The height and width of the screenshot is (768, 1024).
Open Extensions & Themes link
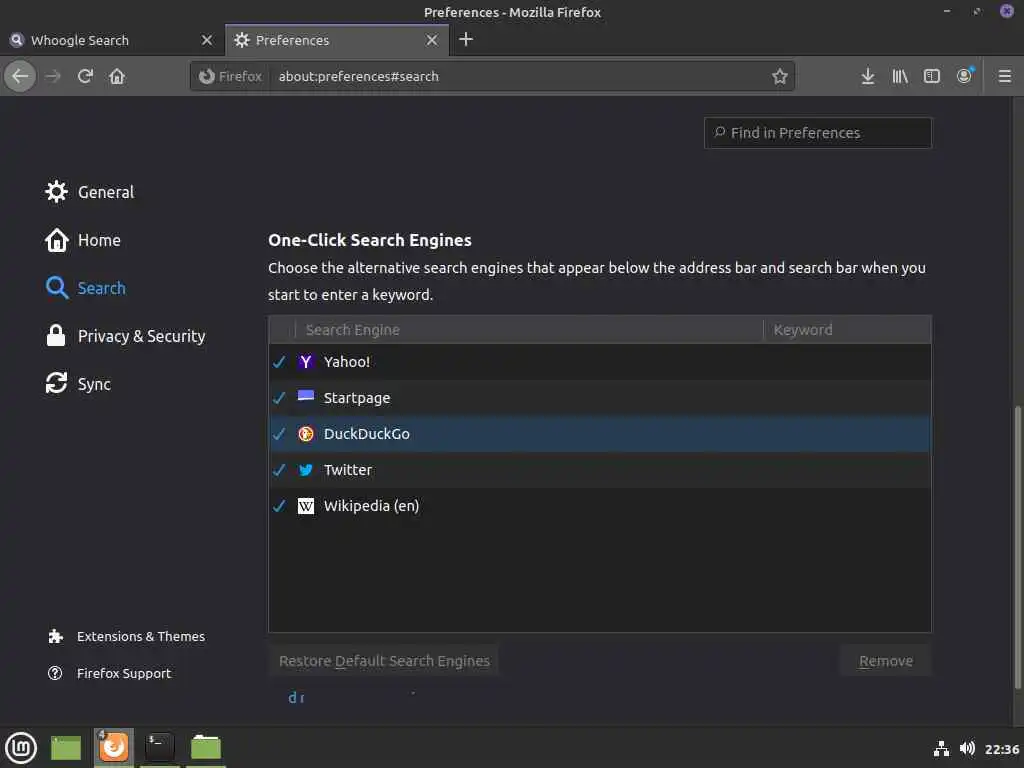127,636
